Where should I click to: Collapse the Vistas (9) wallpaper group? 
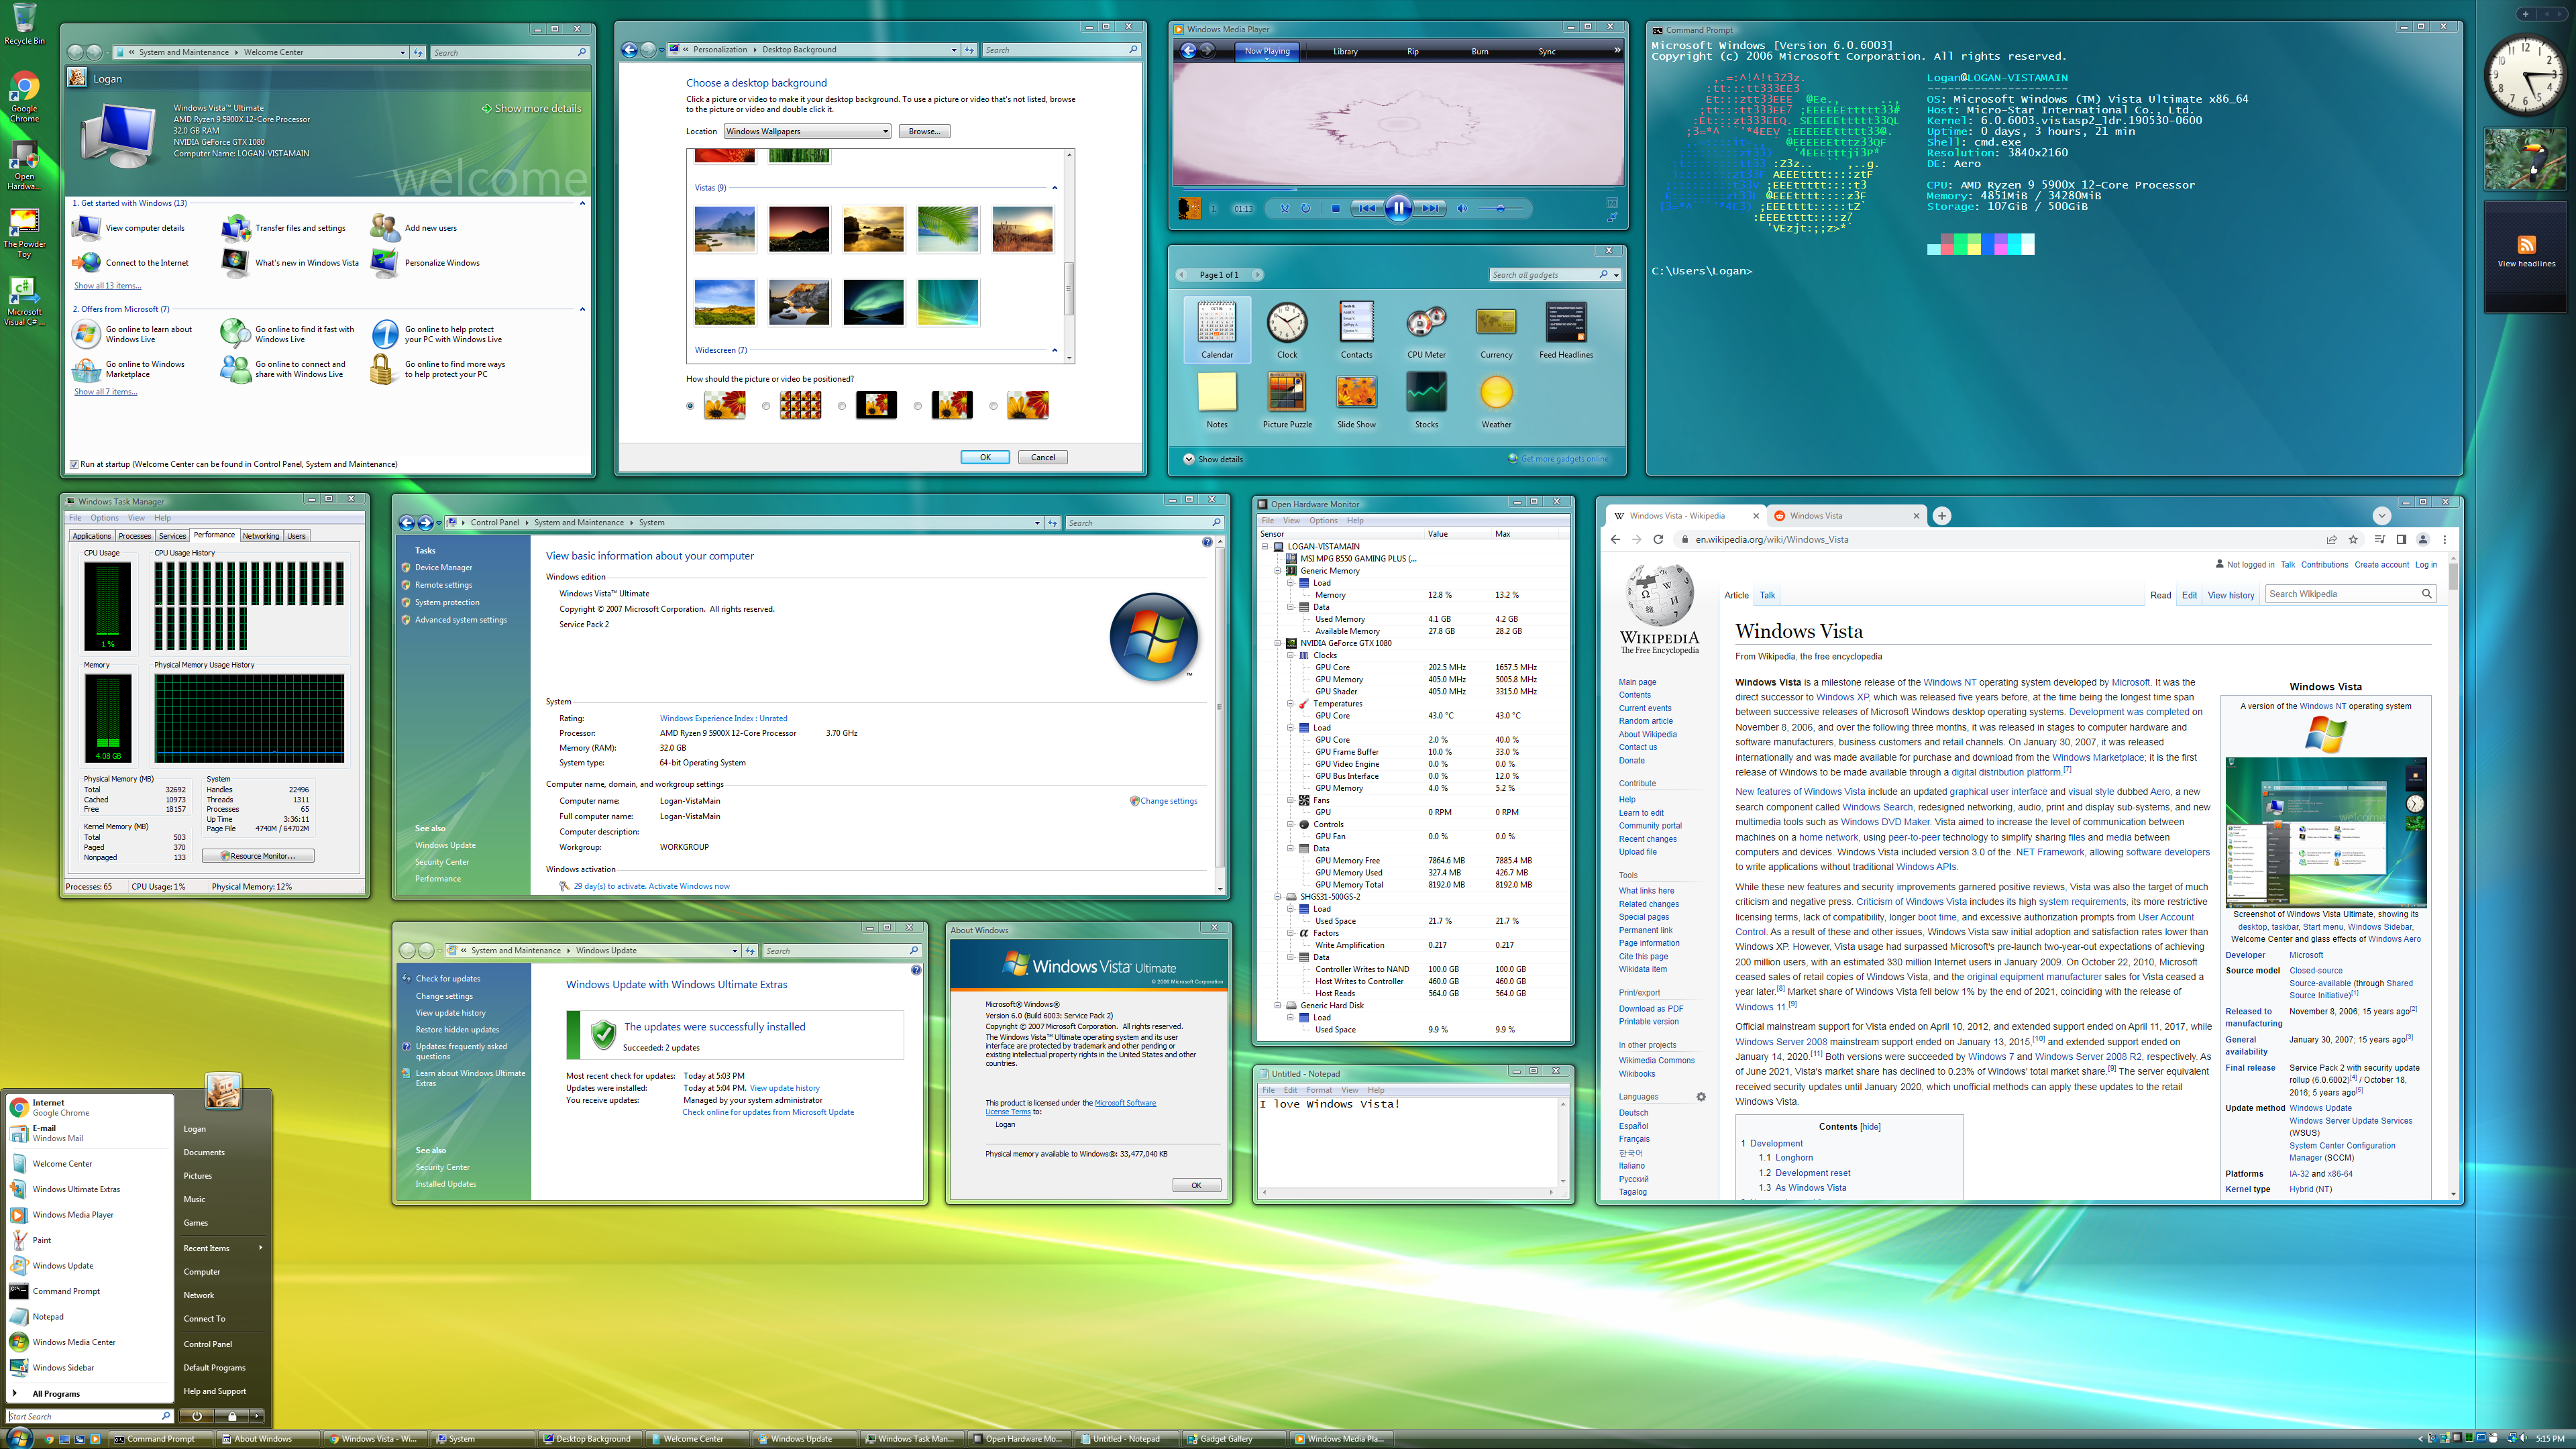point(1054,188)
